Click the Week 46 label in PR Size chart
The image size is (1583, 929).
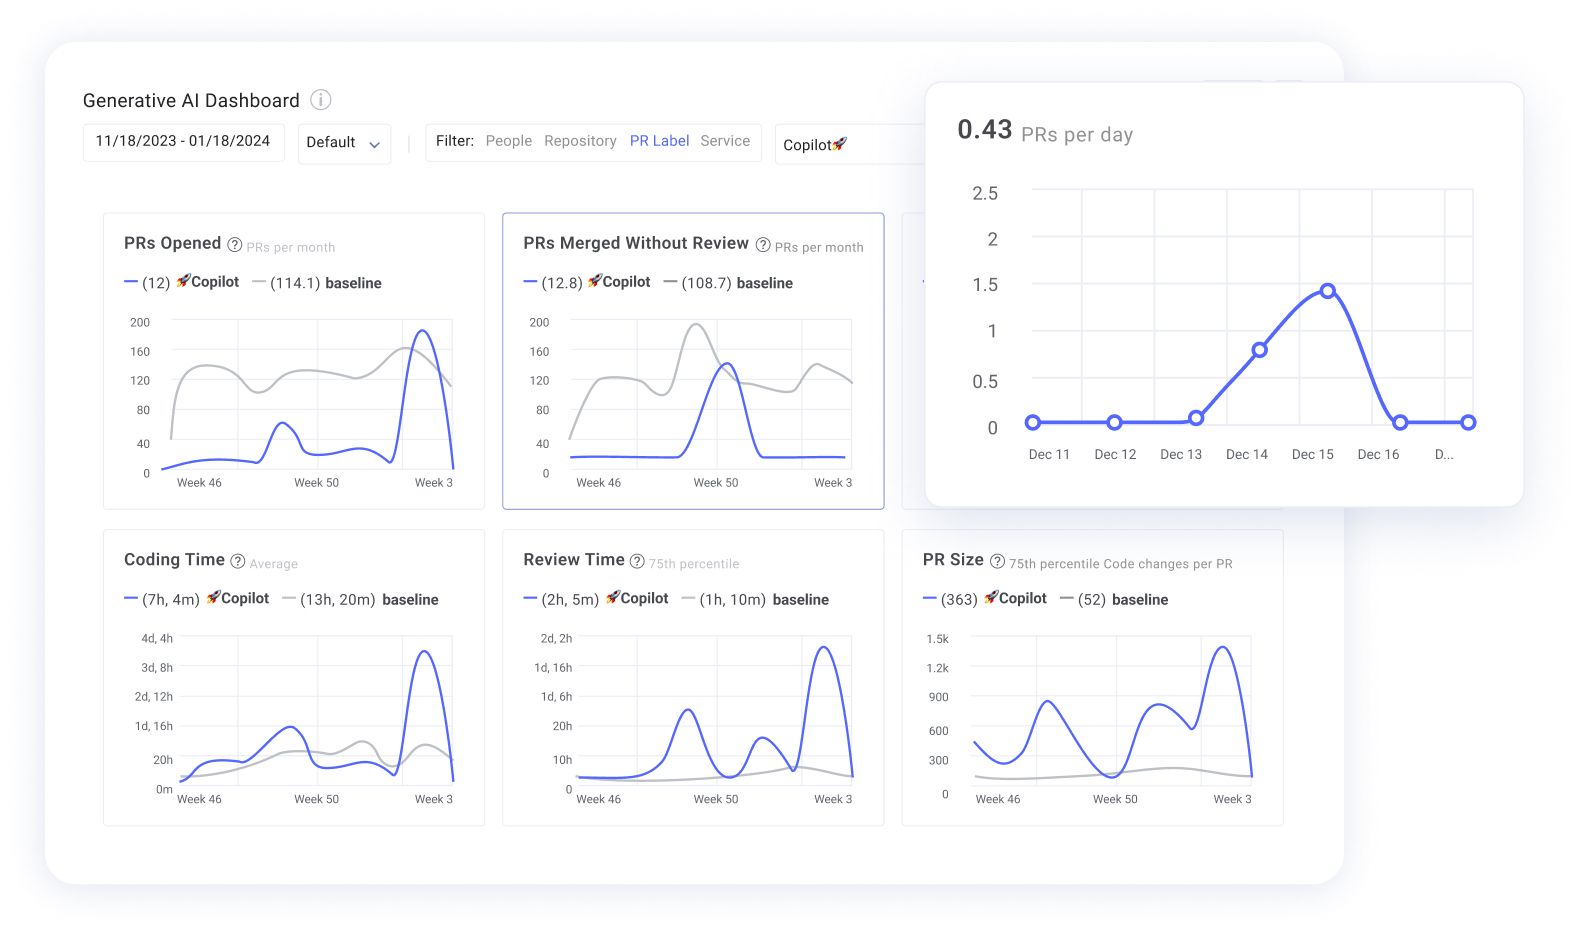pos(998,799)
